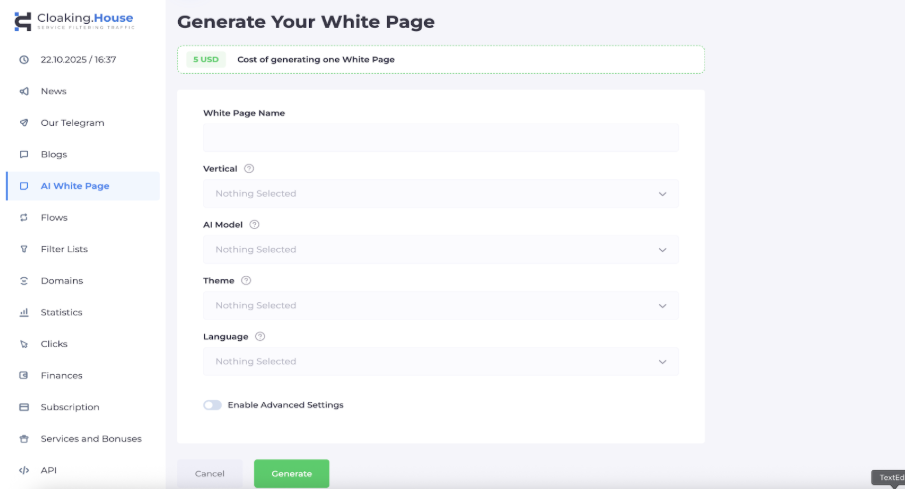Toggle the Enable Advanced Settings switch
The width and height of the screenshot is (905, 489).
tap(212, 405)
